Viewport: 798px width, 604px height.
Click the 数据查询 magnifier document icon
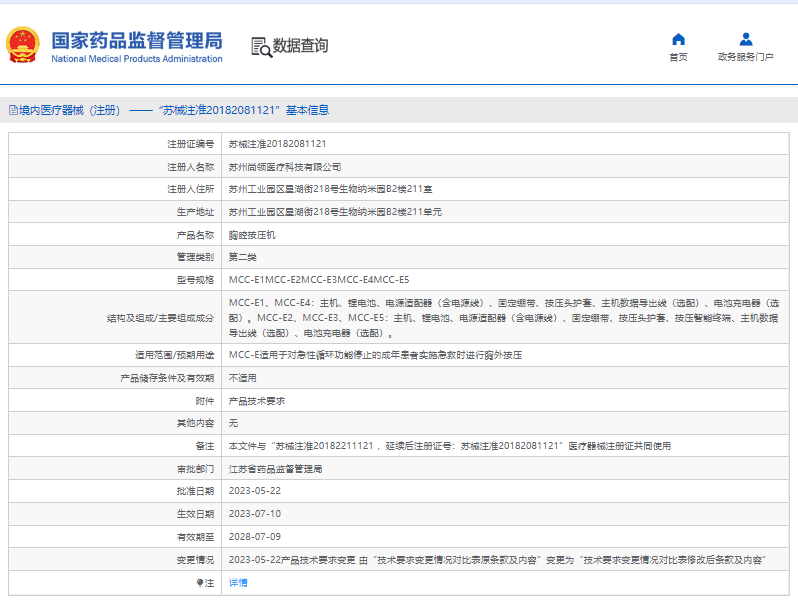click(x=260, y=46)
